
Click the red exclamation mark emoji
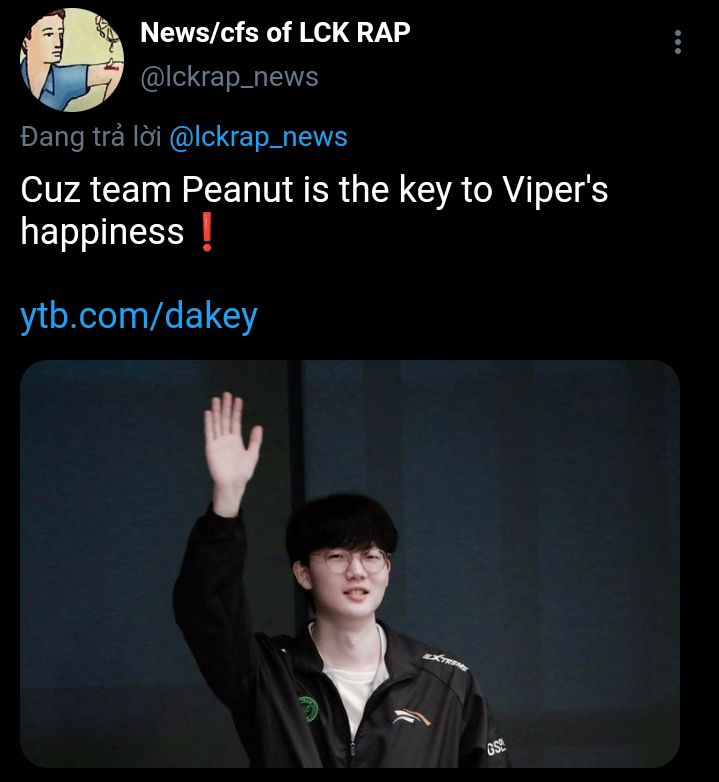(206, 234)
